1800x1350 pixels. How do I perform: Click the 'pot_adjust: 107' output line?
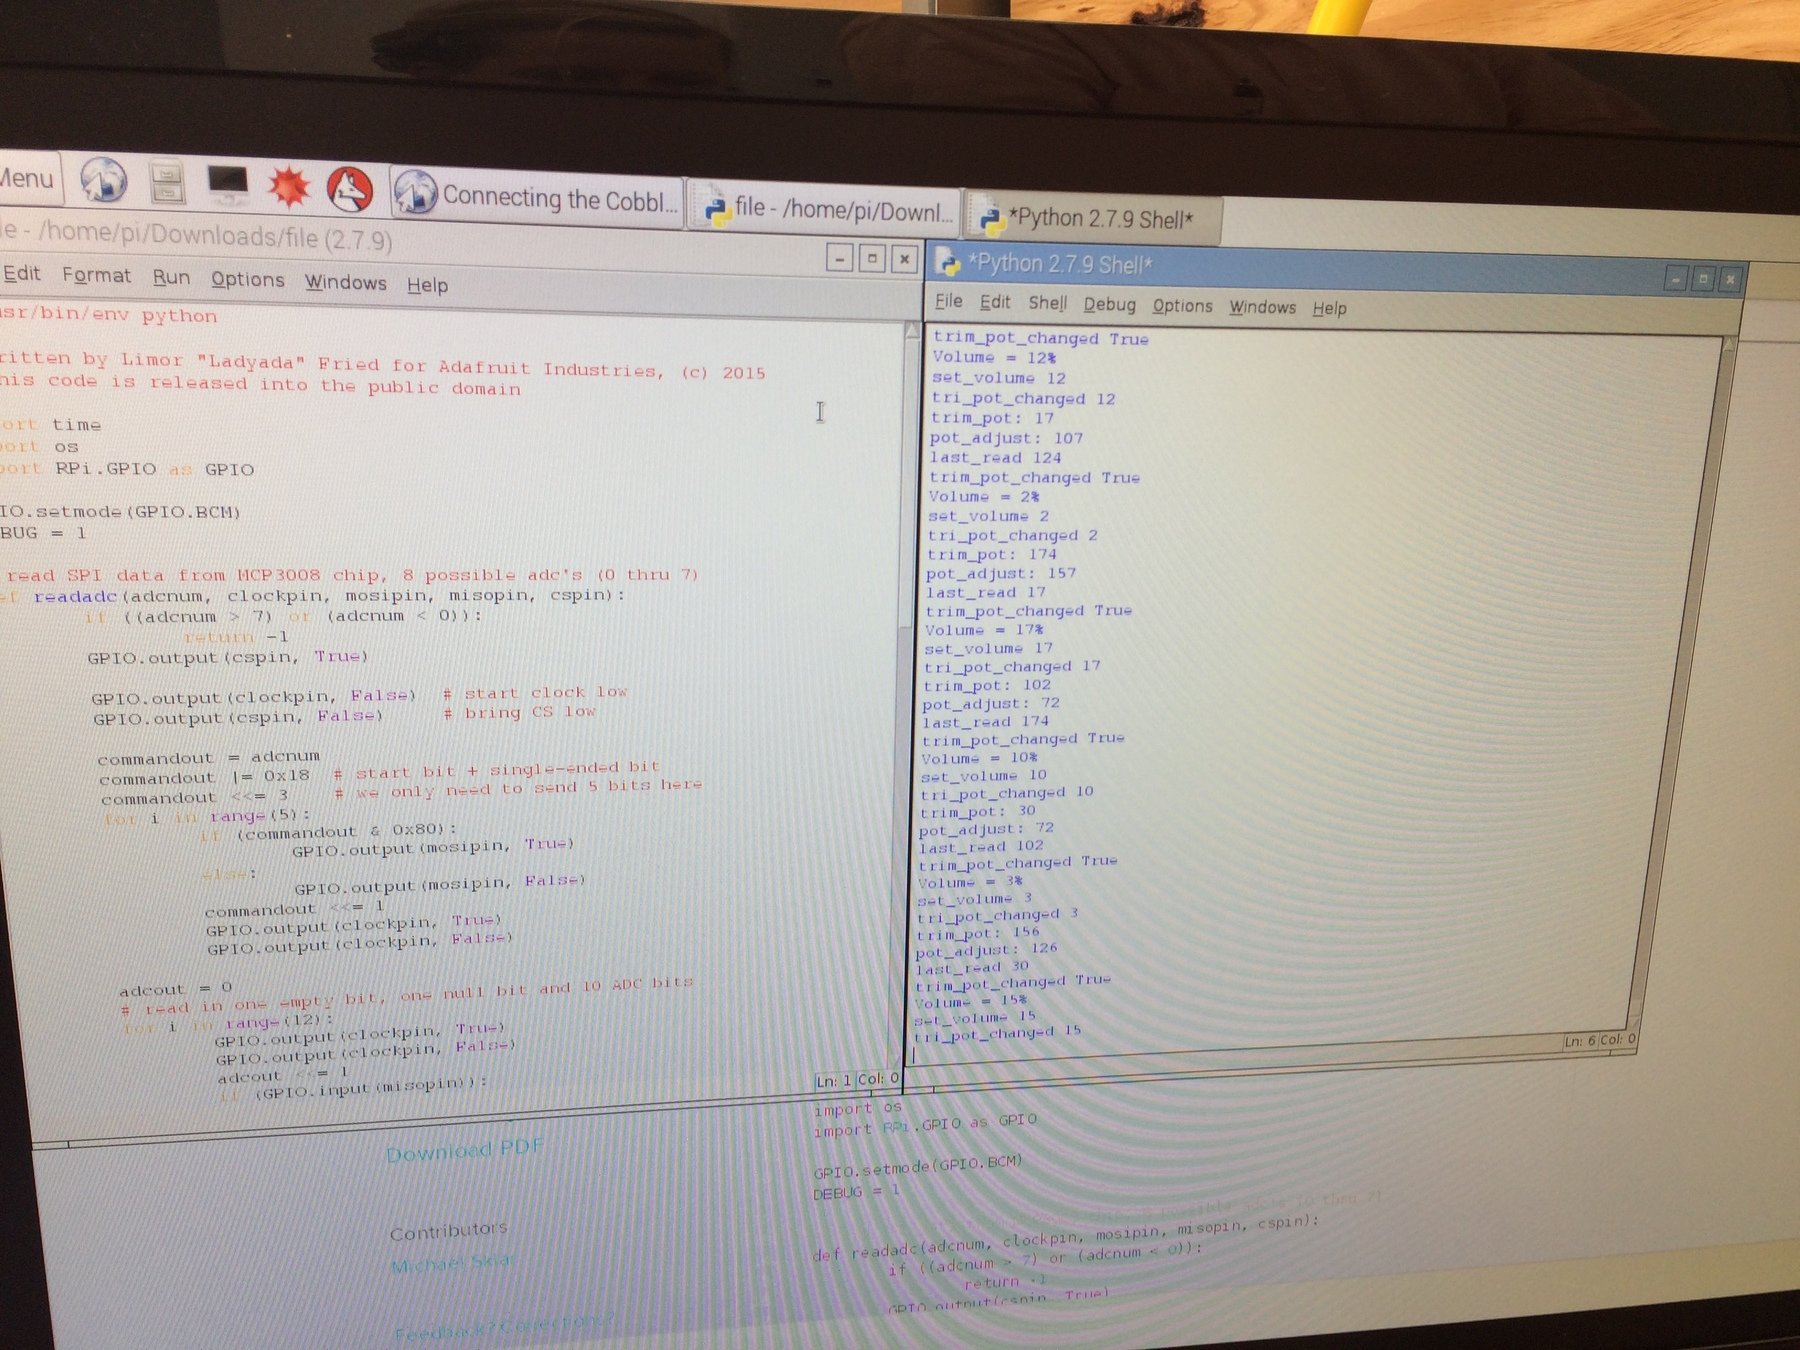(x=1006, y=438)
